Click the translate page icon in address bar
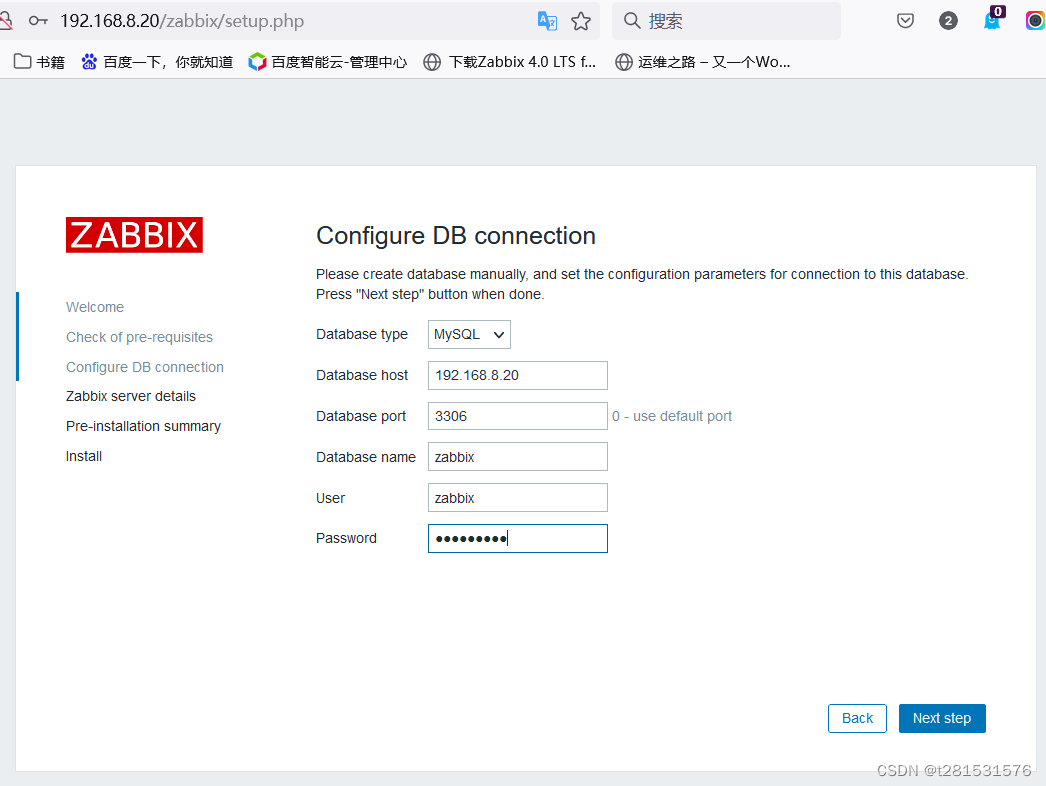The height and width of the screenshot is (786, 1046). coord(547,21)
